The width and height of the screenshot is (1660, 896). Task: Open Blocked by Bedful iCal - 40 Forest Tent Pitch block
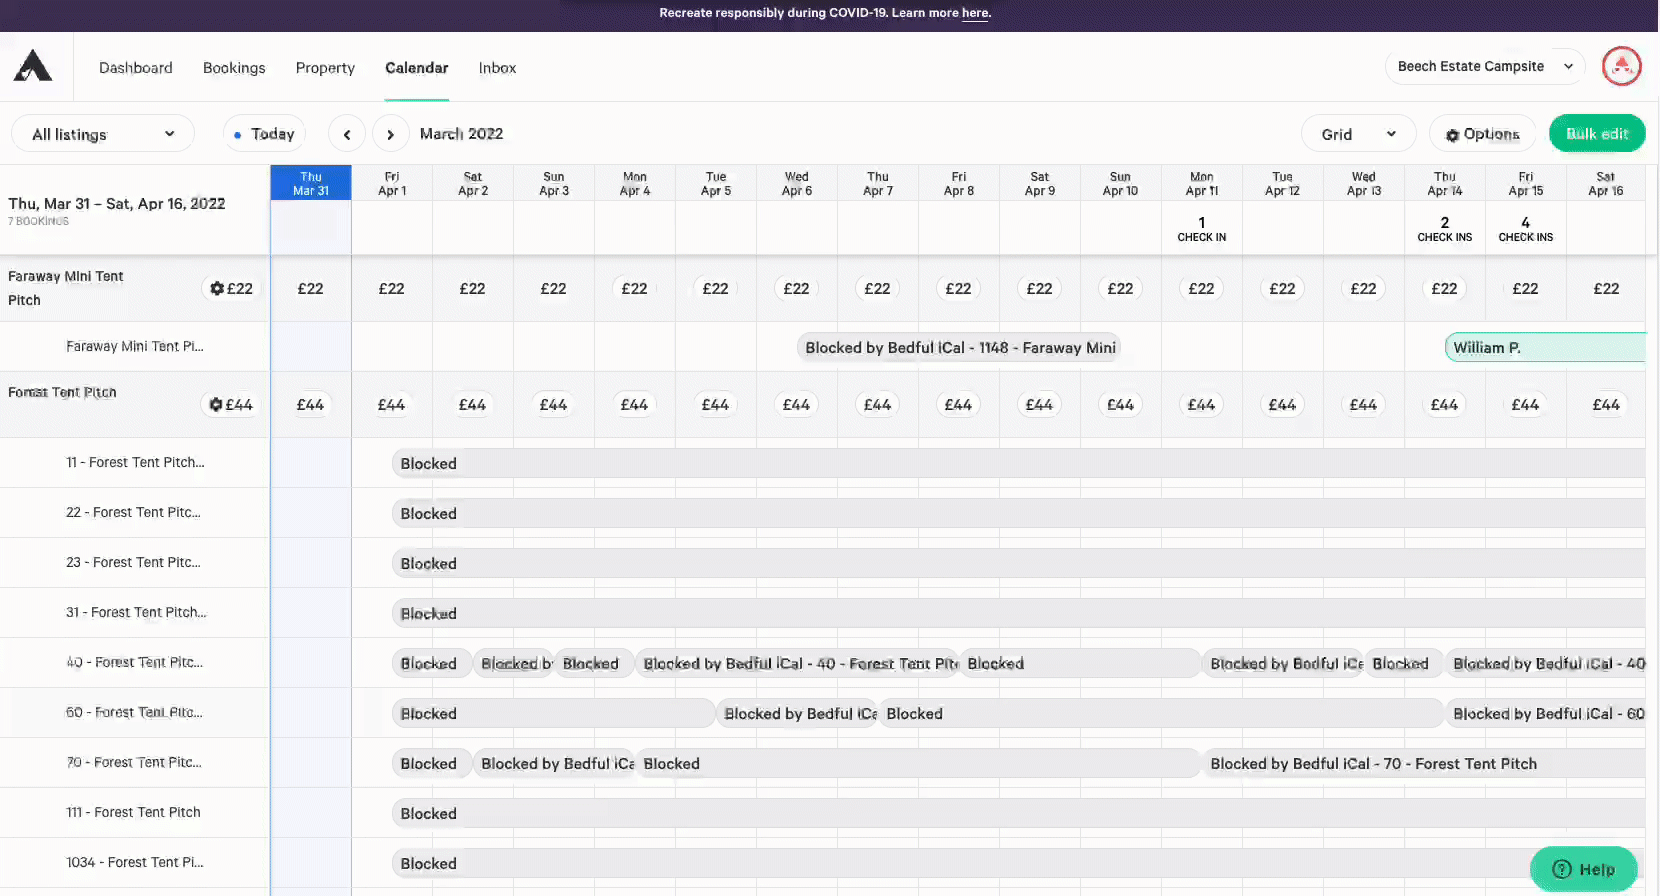pos(799,663)
